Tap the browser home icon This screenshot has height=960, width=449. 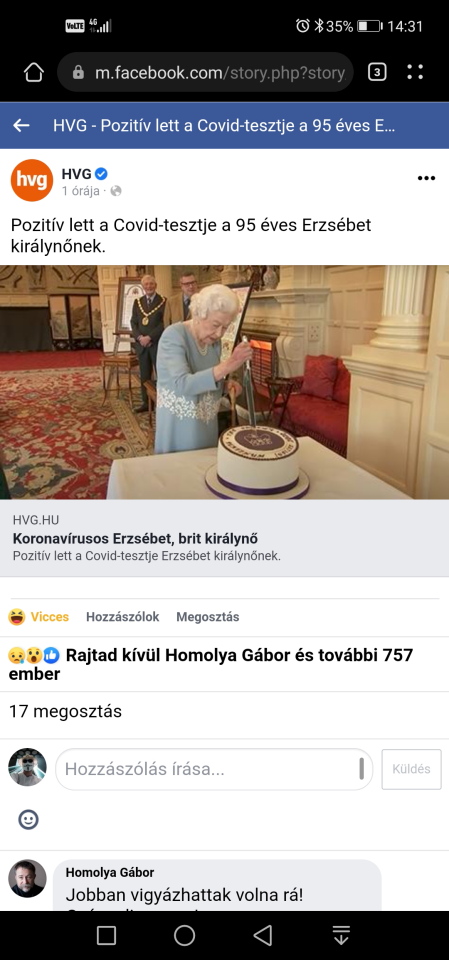(34, 73)
